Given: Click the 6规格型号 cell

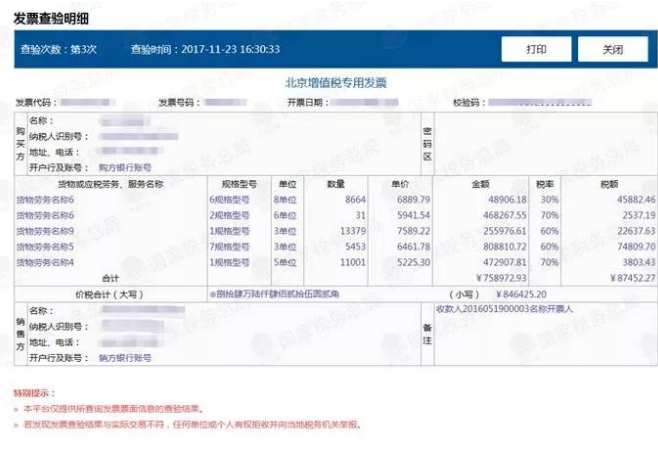Looking at the screenshot, I should 230,200.
